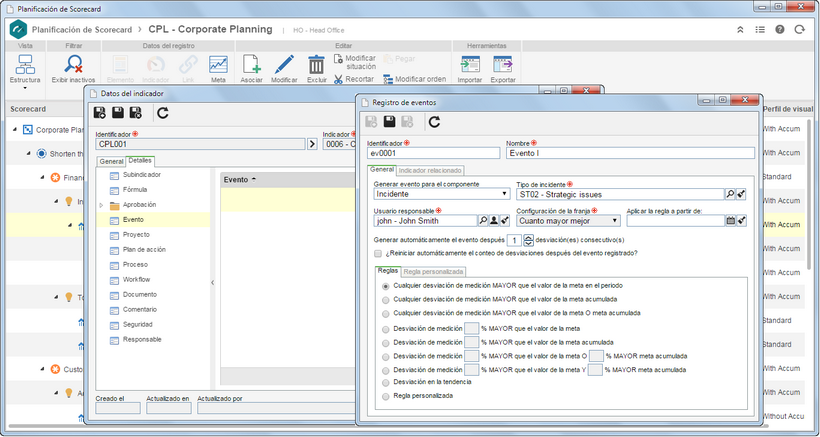Enable Reiniciar automáticamente el conteo checkbox
Image resolution: width=820 pixels, height=437 pixels.
378,254
